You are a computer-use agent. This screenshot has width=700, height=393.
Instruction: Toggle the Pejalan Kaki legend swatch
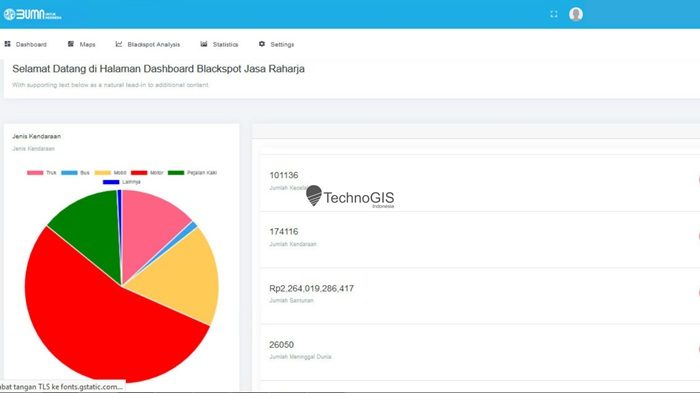(x=176, y=172)
